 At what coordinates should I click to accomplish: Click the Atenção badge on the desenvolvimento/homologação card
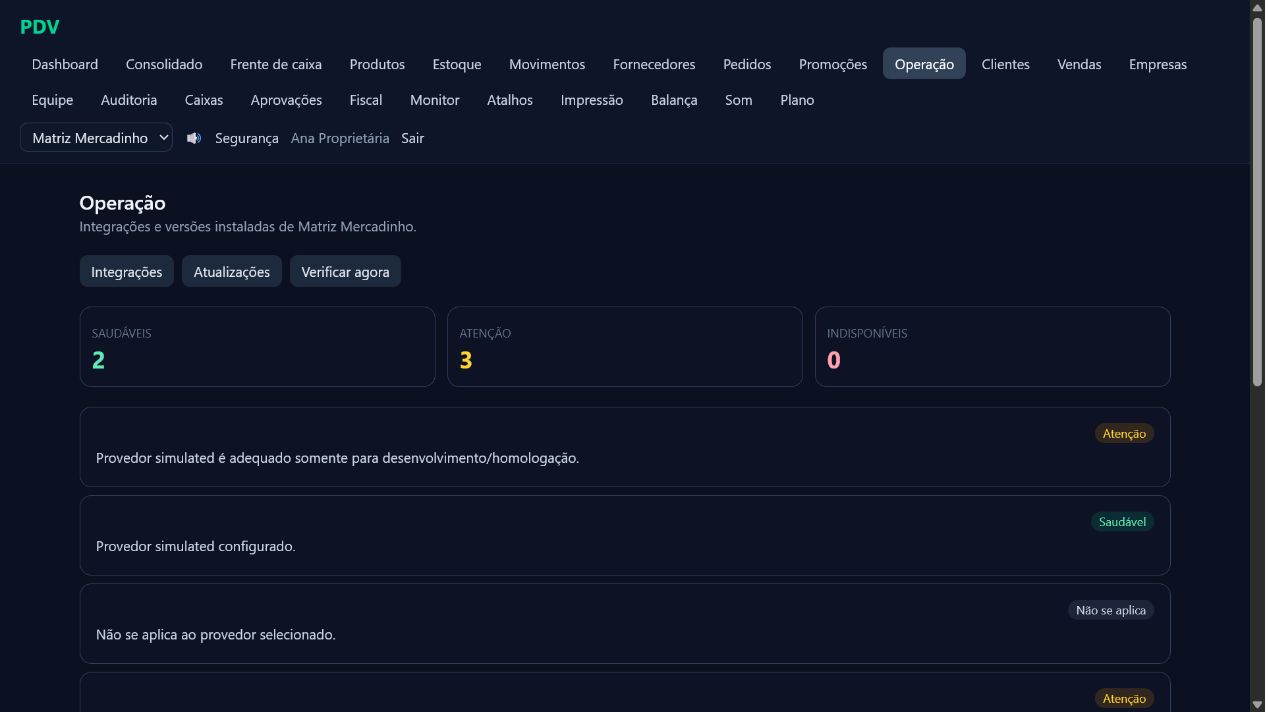(1124, 433)
